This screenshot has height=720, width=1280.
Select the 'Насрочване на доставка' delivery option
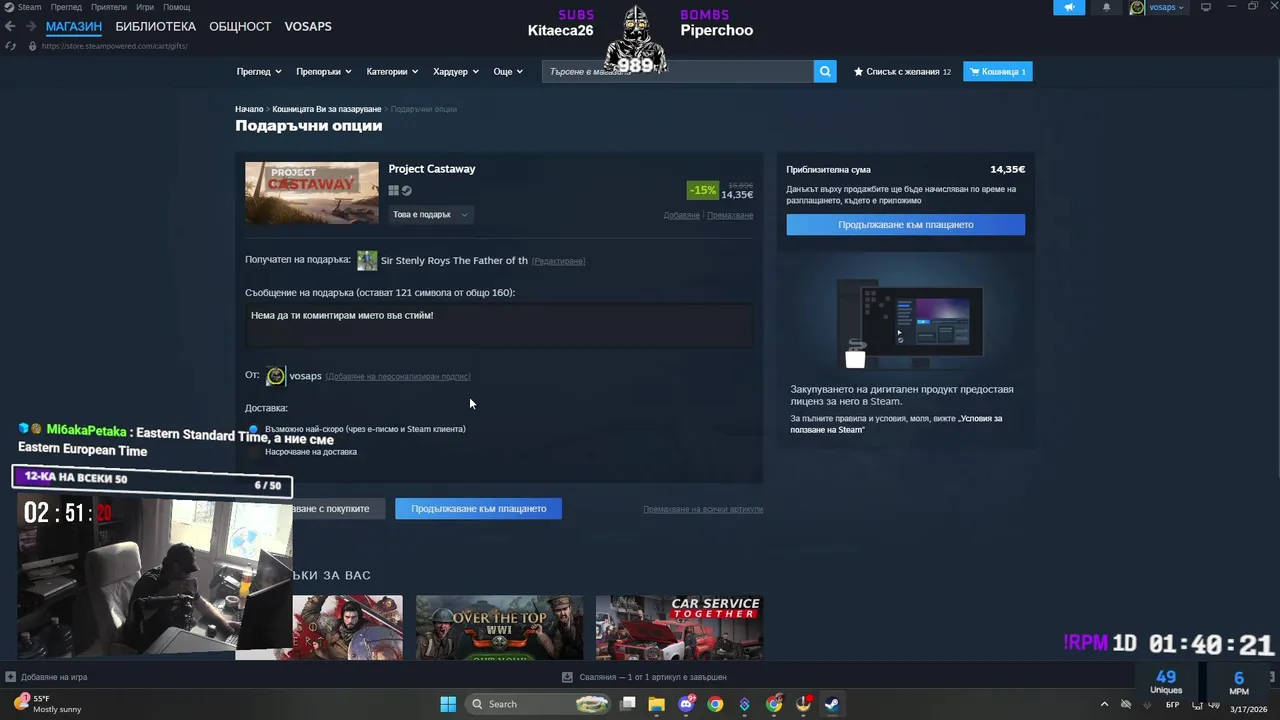click(253, 452)
